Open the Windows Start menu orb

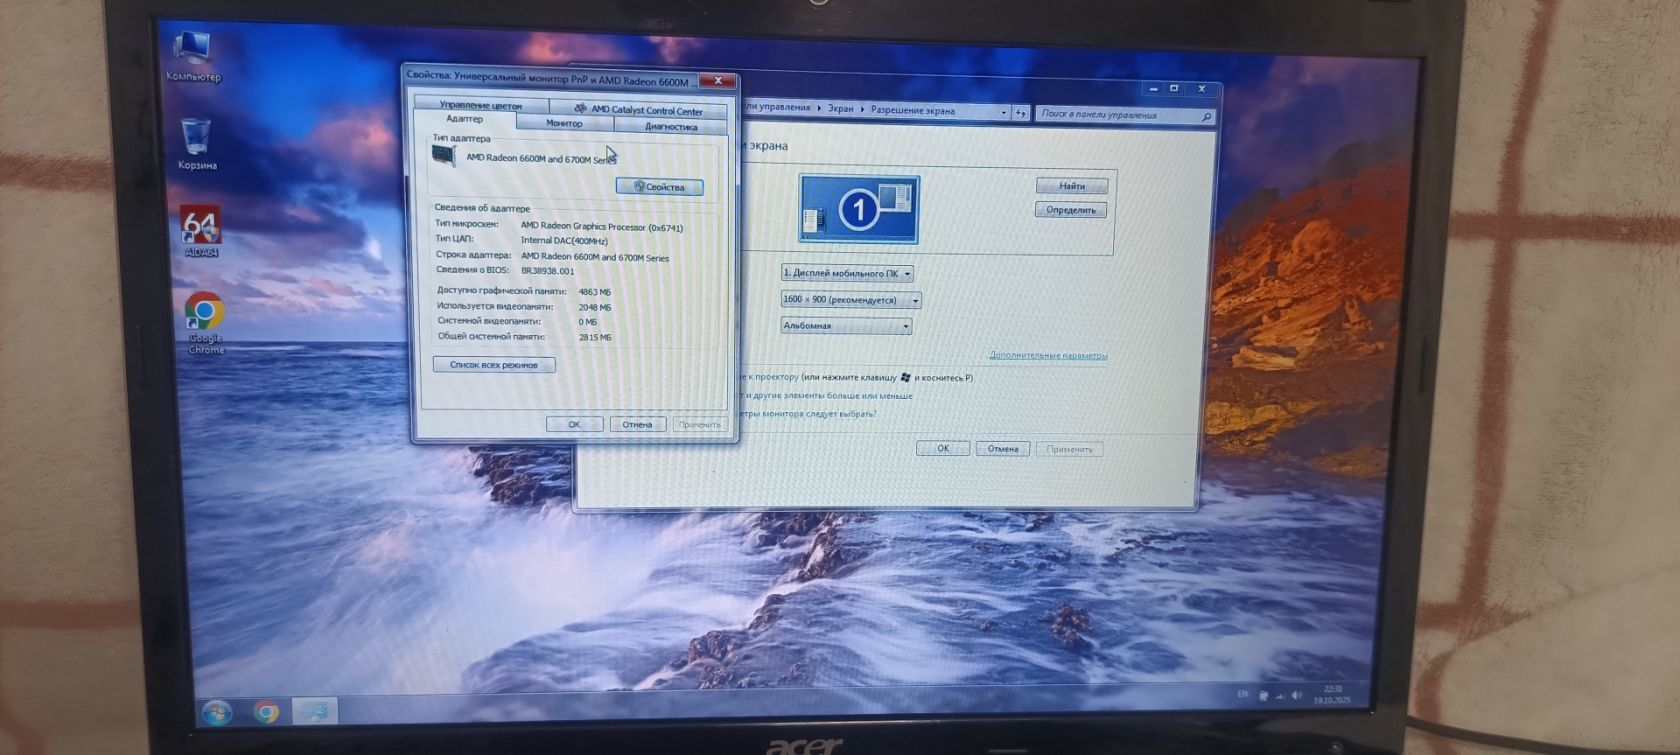[216, 711]
